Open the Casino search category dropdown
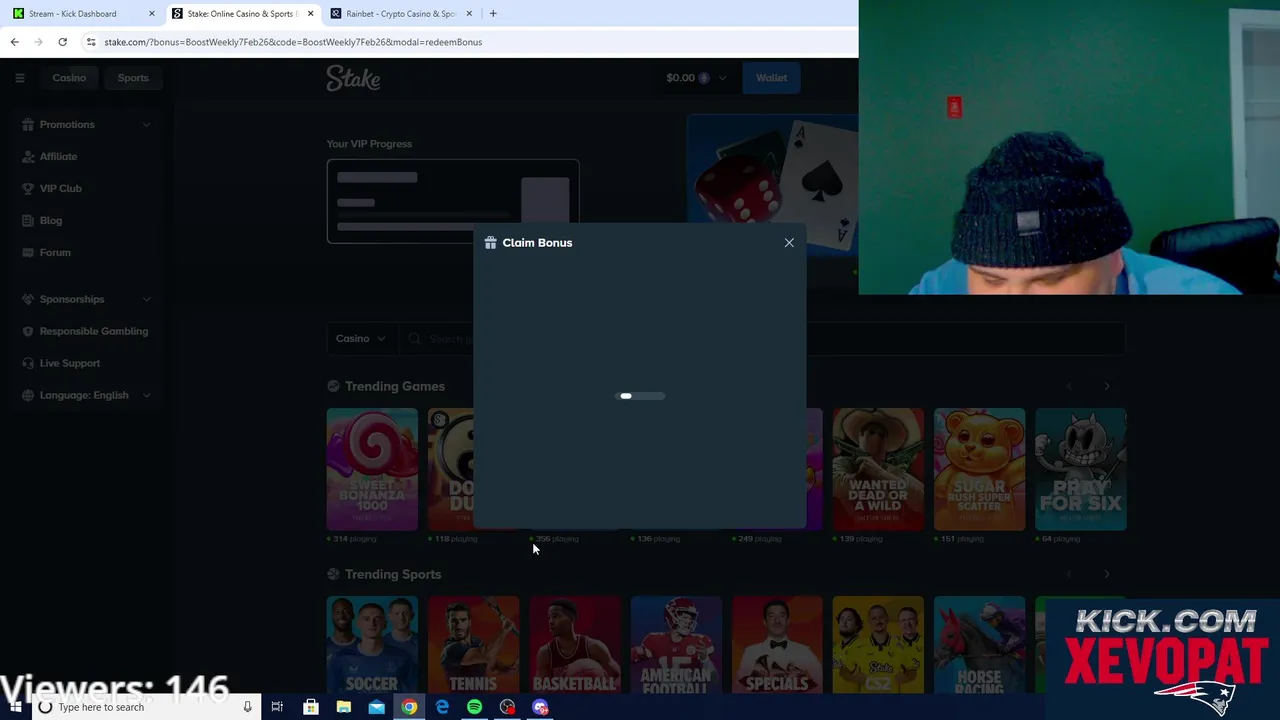The image size is (1280, 720). [x=361, y=338]
